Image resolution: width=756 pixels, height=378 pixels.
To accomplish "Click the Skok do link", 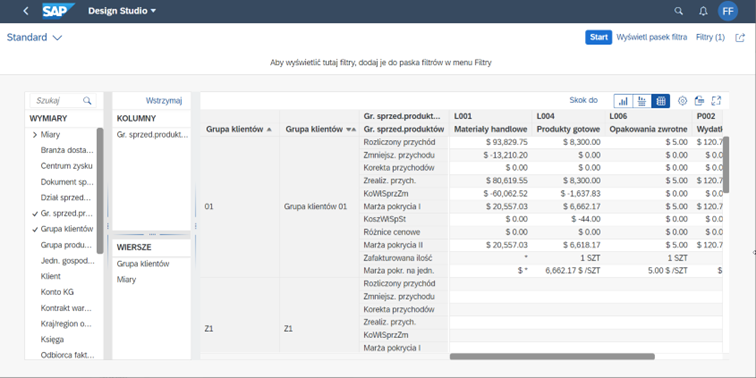I will [583, 100].
